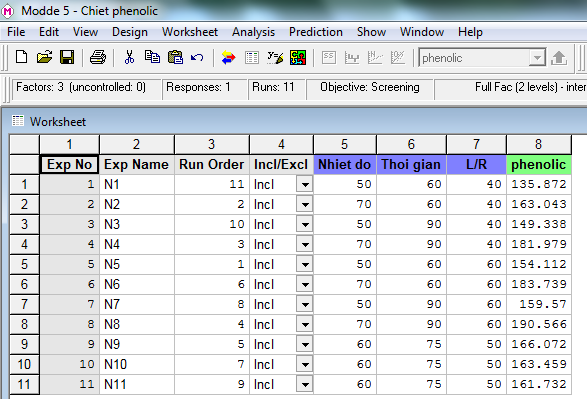Click the greyed percent plot icon
This screenshot has height=399, width=587.
[x=398, y=58]
